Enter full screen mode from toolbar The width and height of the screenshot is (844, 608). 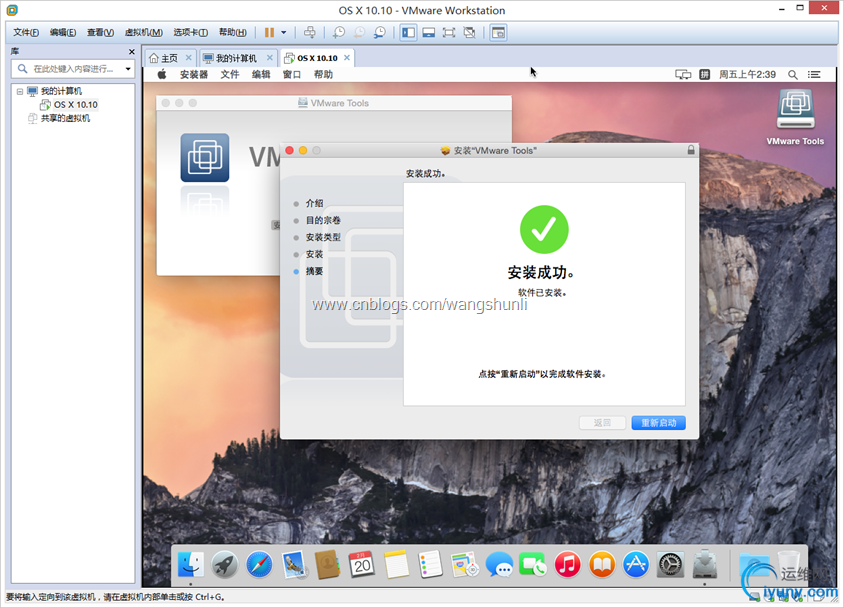pyautogui.click(x=448, y=33)
